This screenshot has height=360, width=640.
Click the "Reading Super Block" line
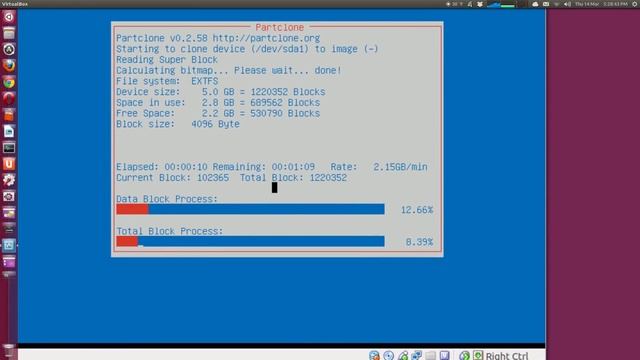[167, 60]
